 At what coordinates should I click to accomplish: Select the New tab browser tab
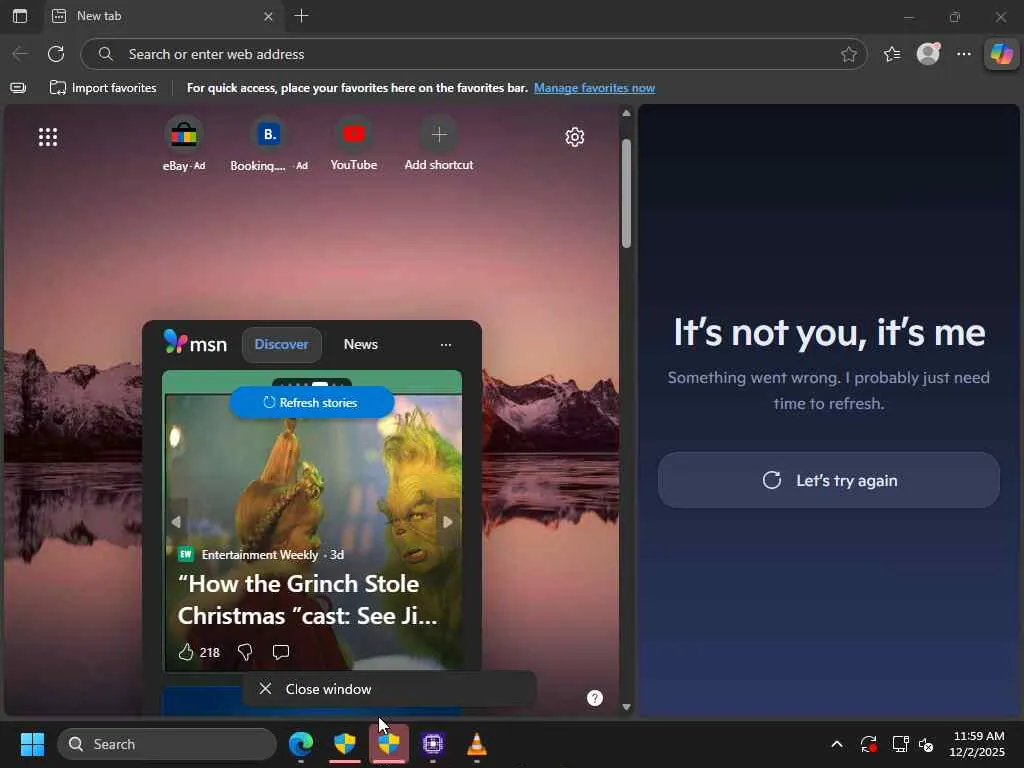pos(163,16)
